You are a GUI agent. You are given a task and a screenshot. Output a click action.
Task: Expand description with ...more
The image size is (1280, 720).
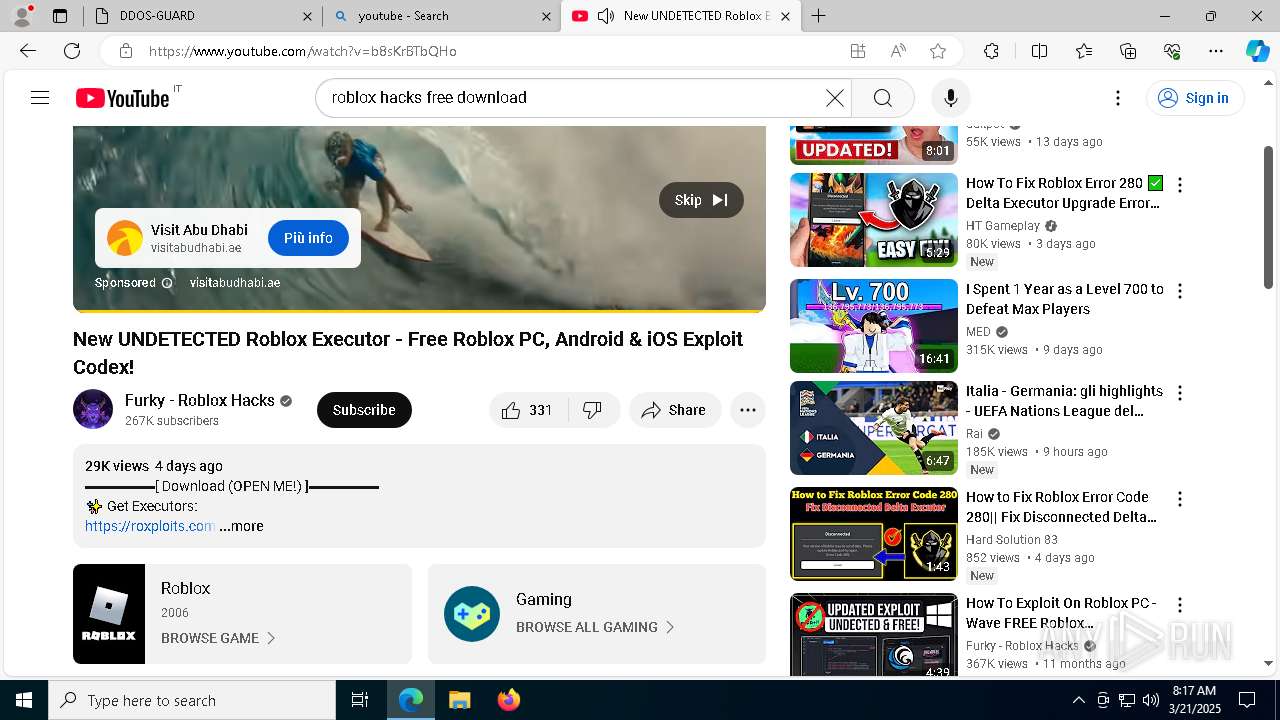tap(241, 526)
